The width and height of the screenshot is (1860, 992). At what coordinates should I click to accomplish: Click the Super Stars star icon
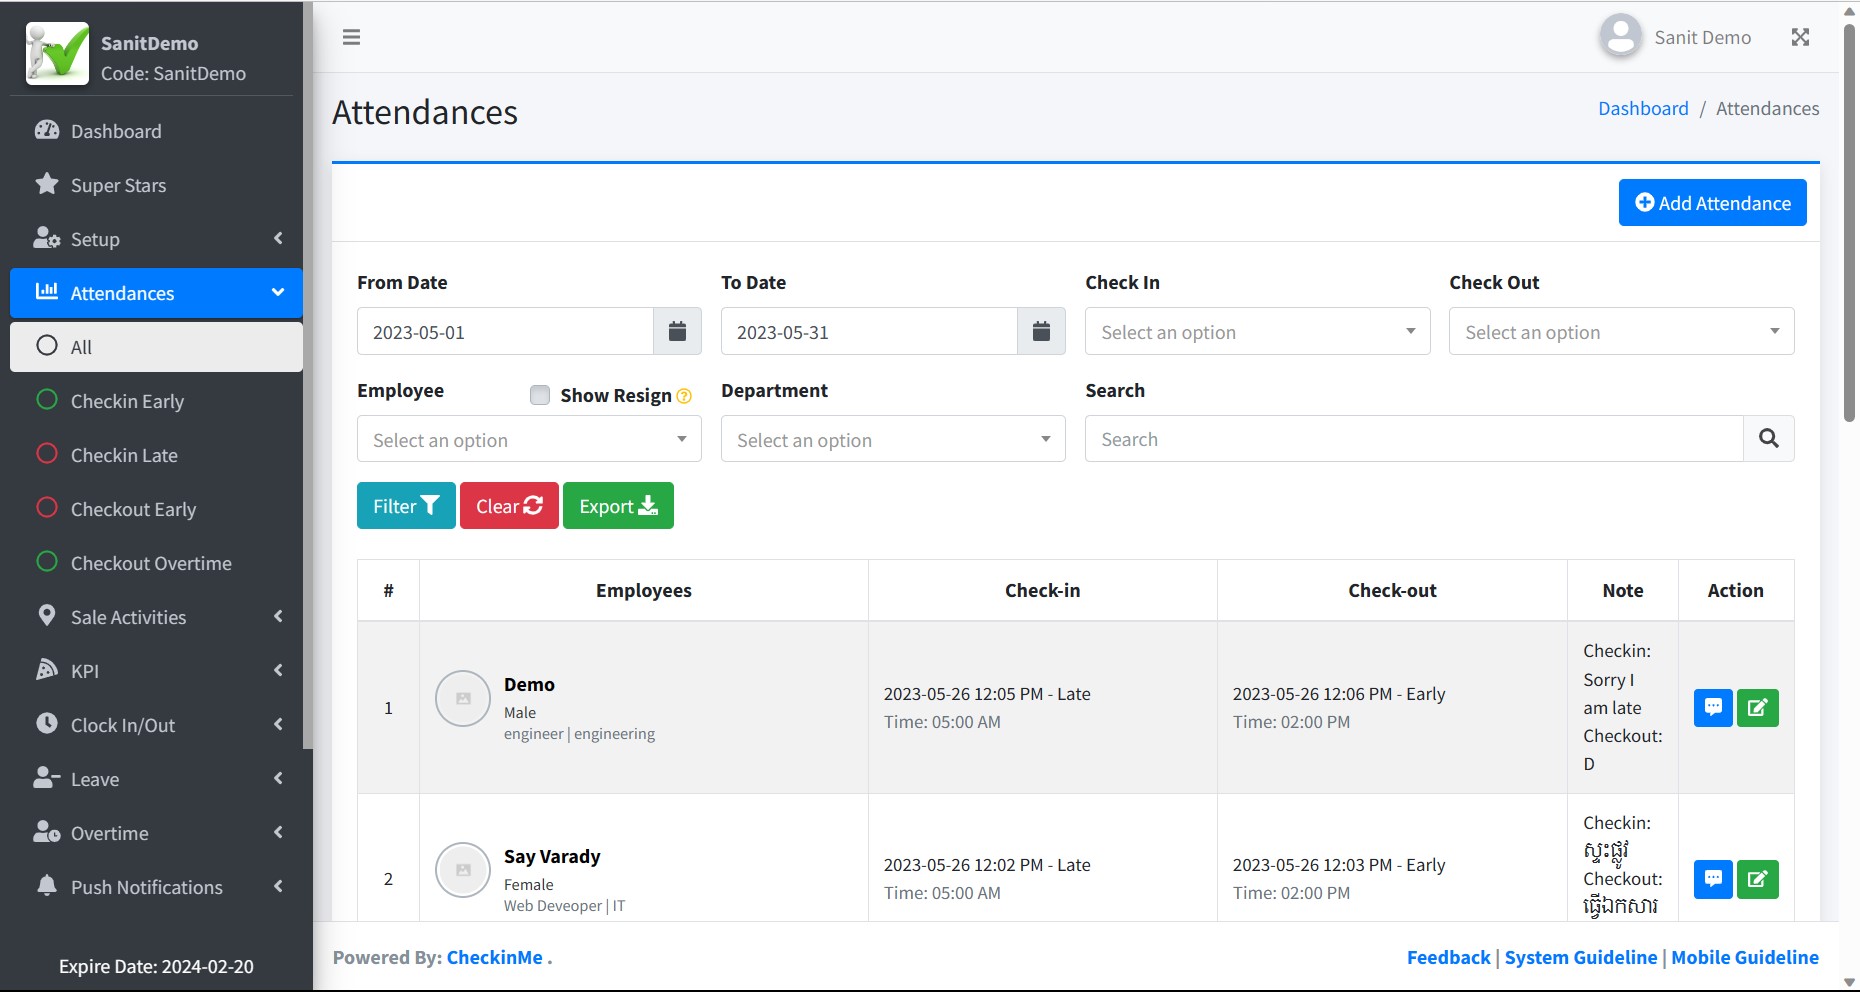(47, 184)
